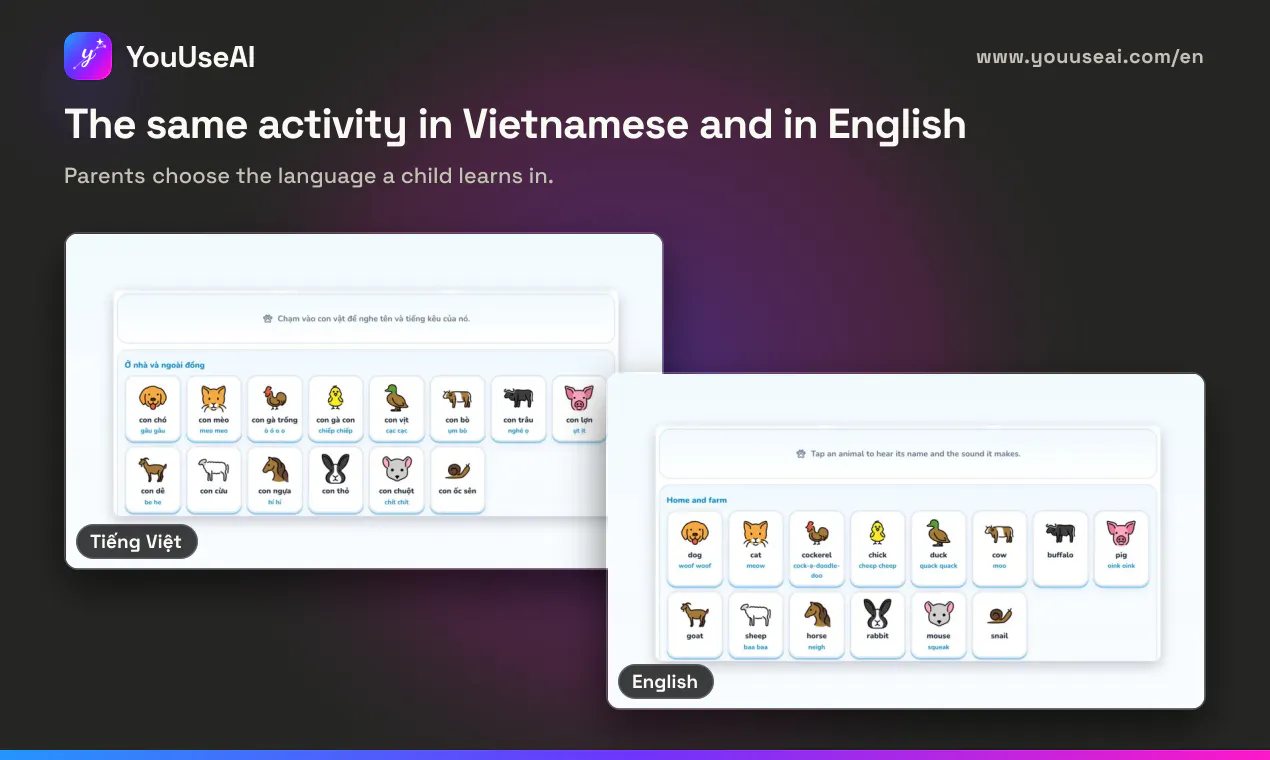Click the 'Home and farm' heading
The width and height of the screenshot is (1270, 760).
point(697,500)
